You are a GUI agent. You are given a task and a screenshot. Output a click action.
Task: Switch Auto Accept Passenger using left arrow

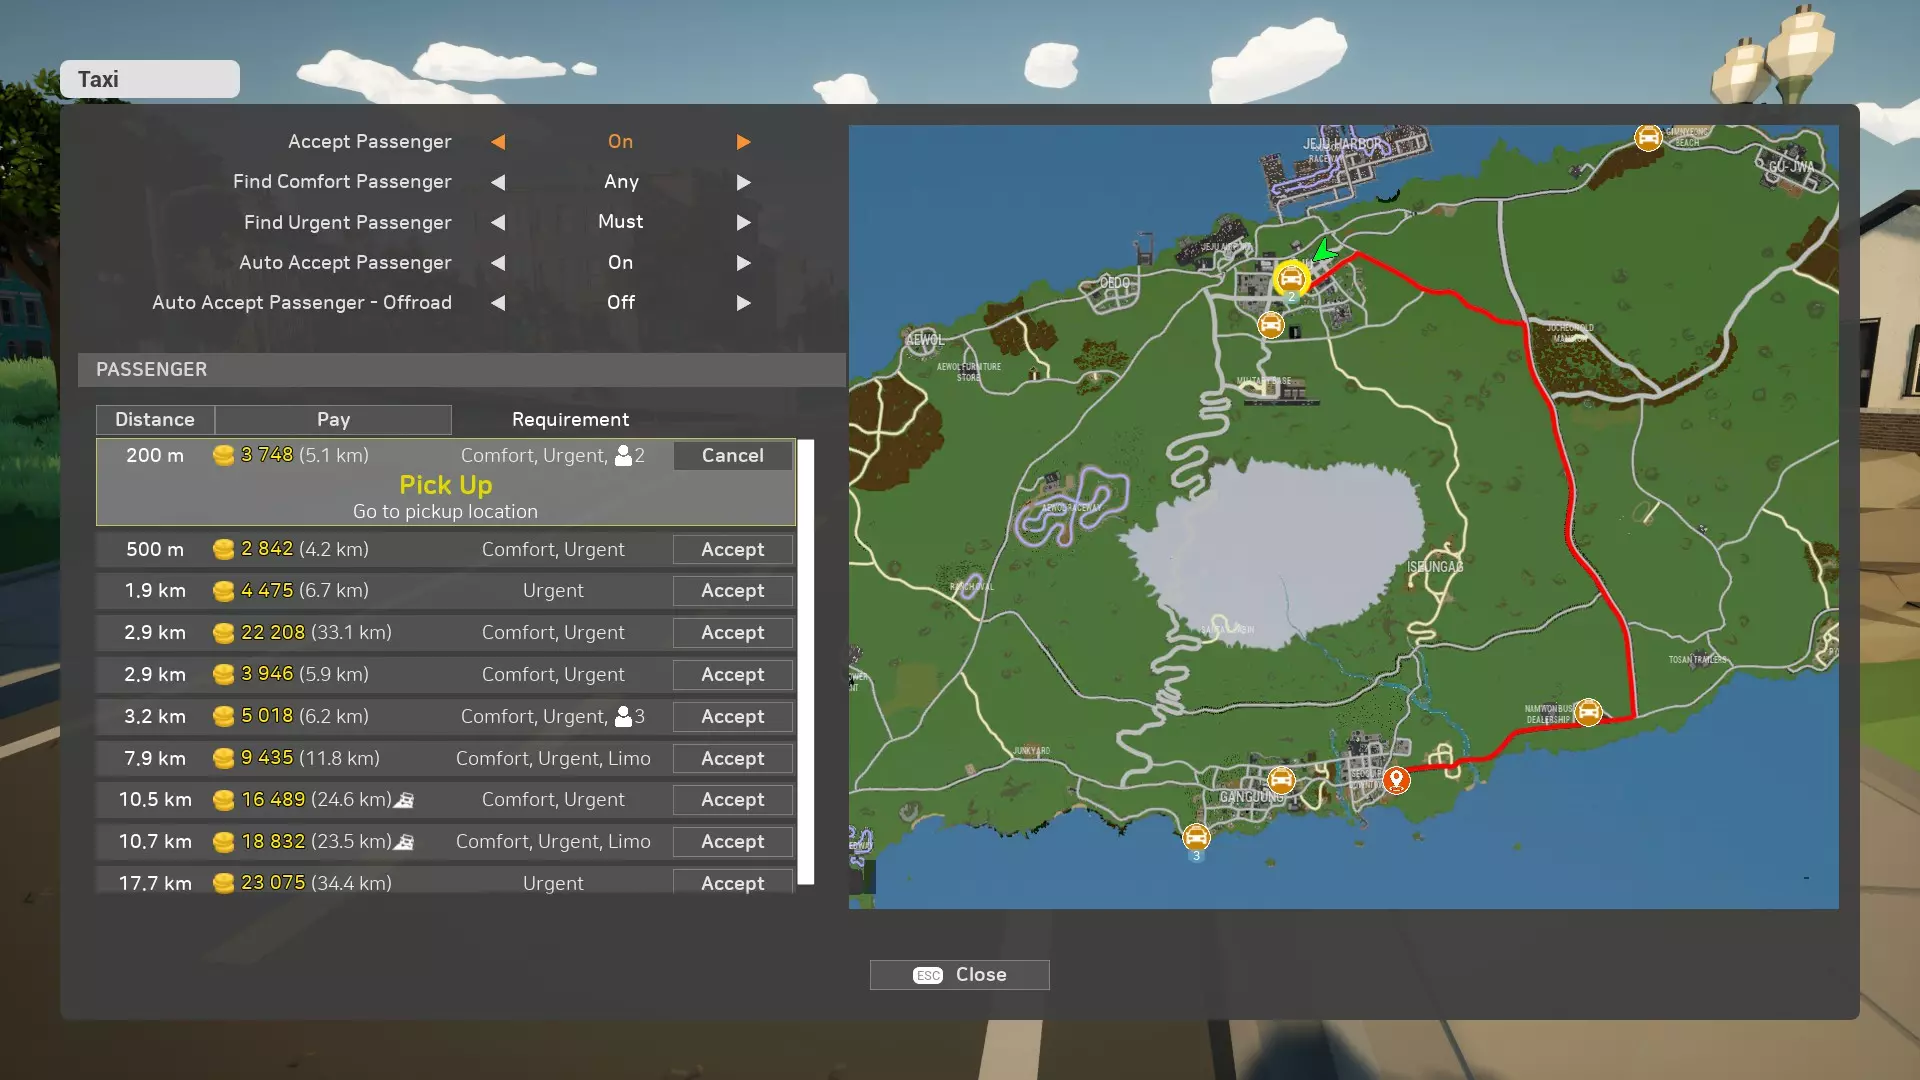(x=498, y=263)
